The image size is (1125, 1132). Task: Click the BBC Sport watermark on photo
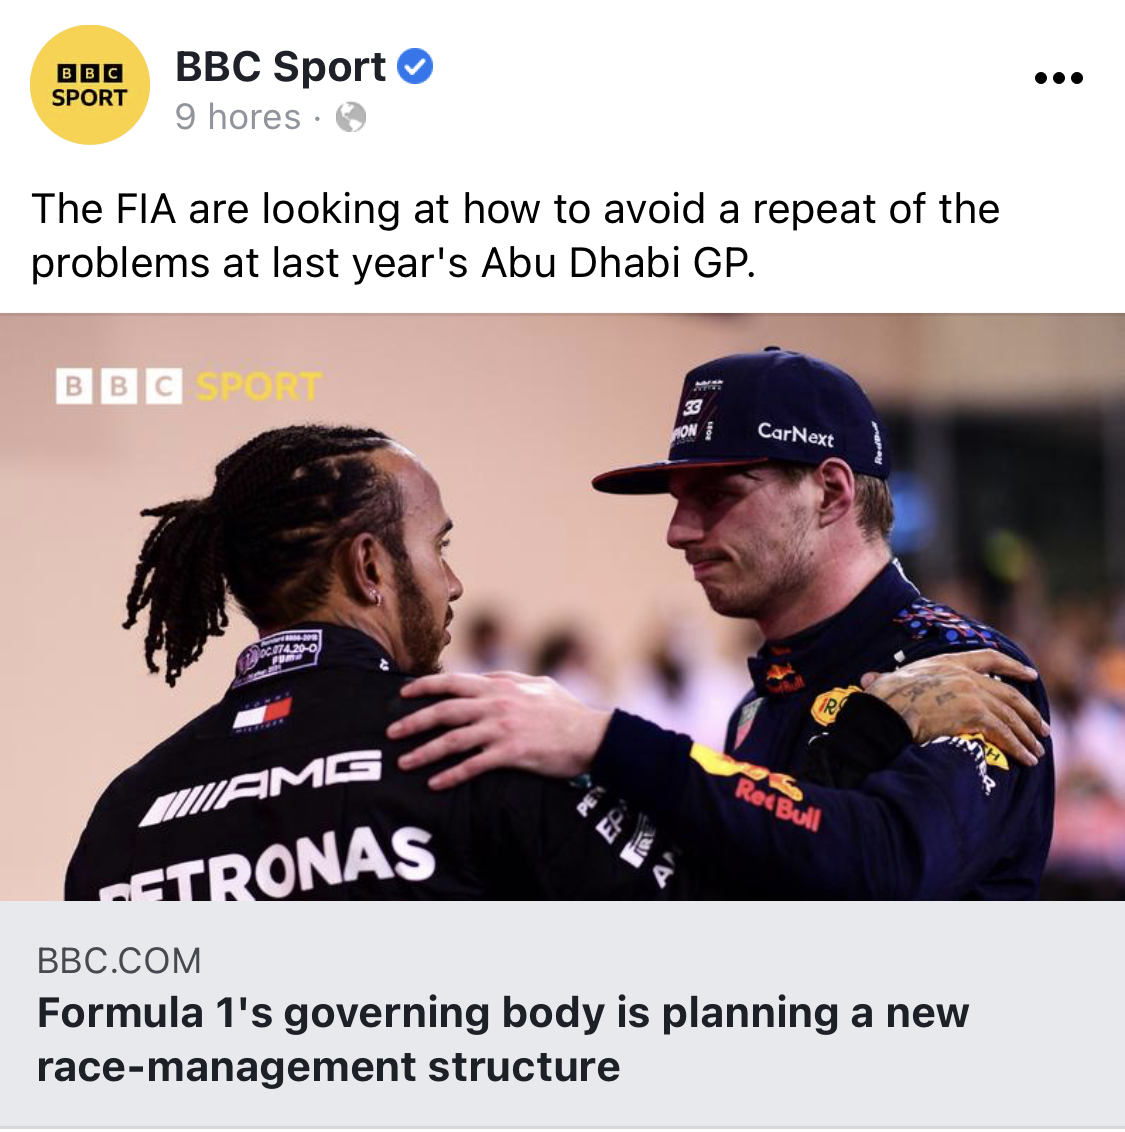tap(189, 386)
